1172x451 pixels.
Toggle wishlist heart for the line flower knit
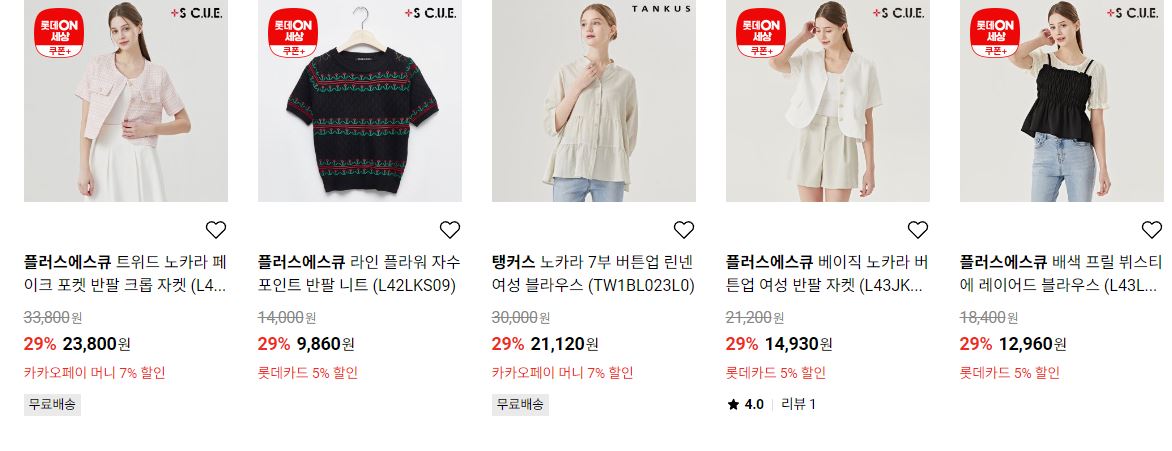coord(450,230)
